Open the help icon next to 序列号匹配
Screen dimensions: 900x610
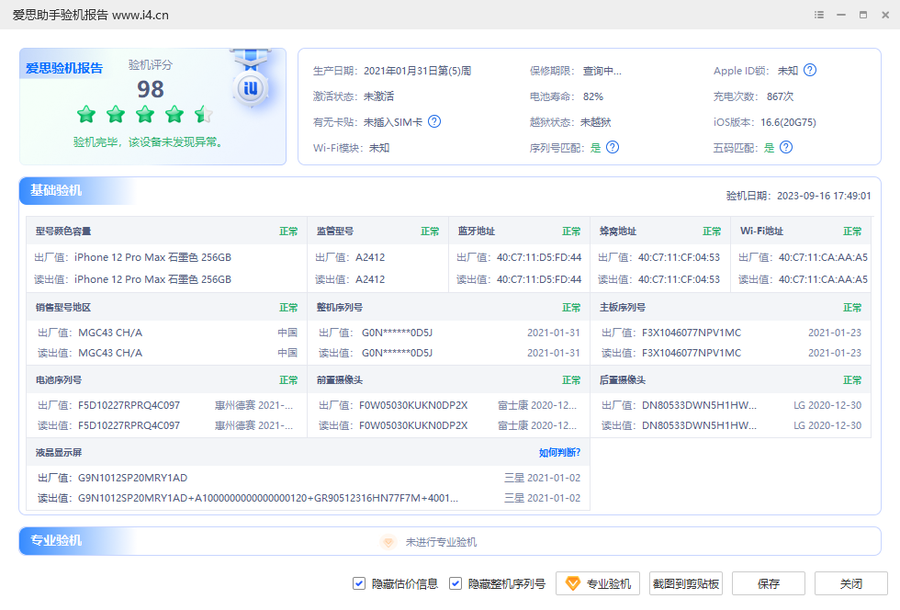pyautogui.click(x=612, y=147)
